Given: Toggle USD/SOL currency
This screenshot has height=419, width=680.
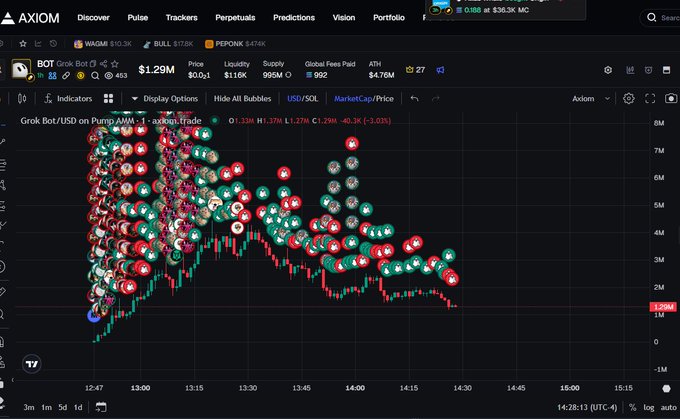Looking at the screenshot, I should pos(302,98).
